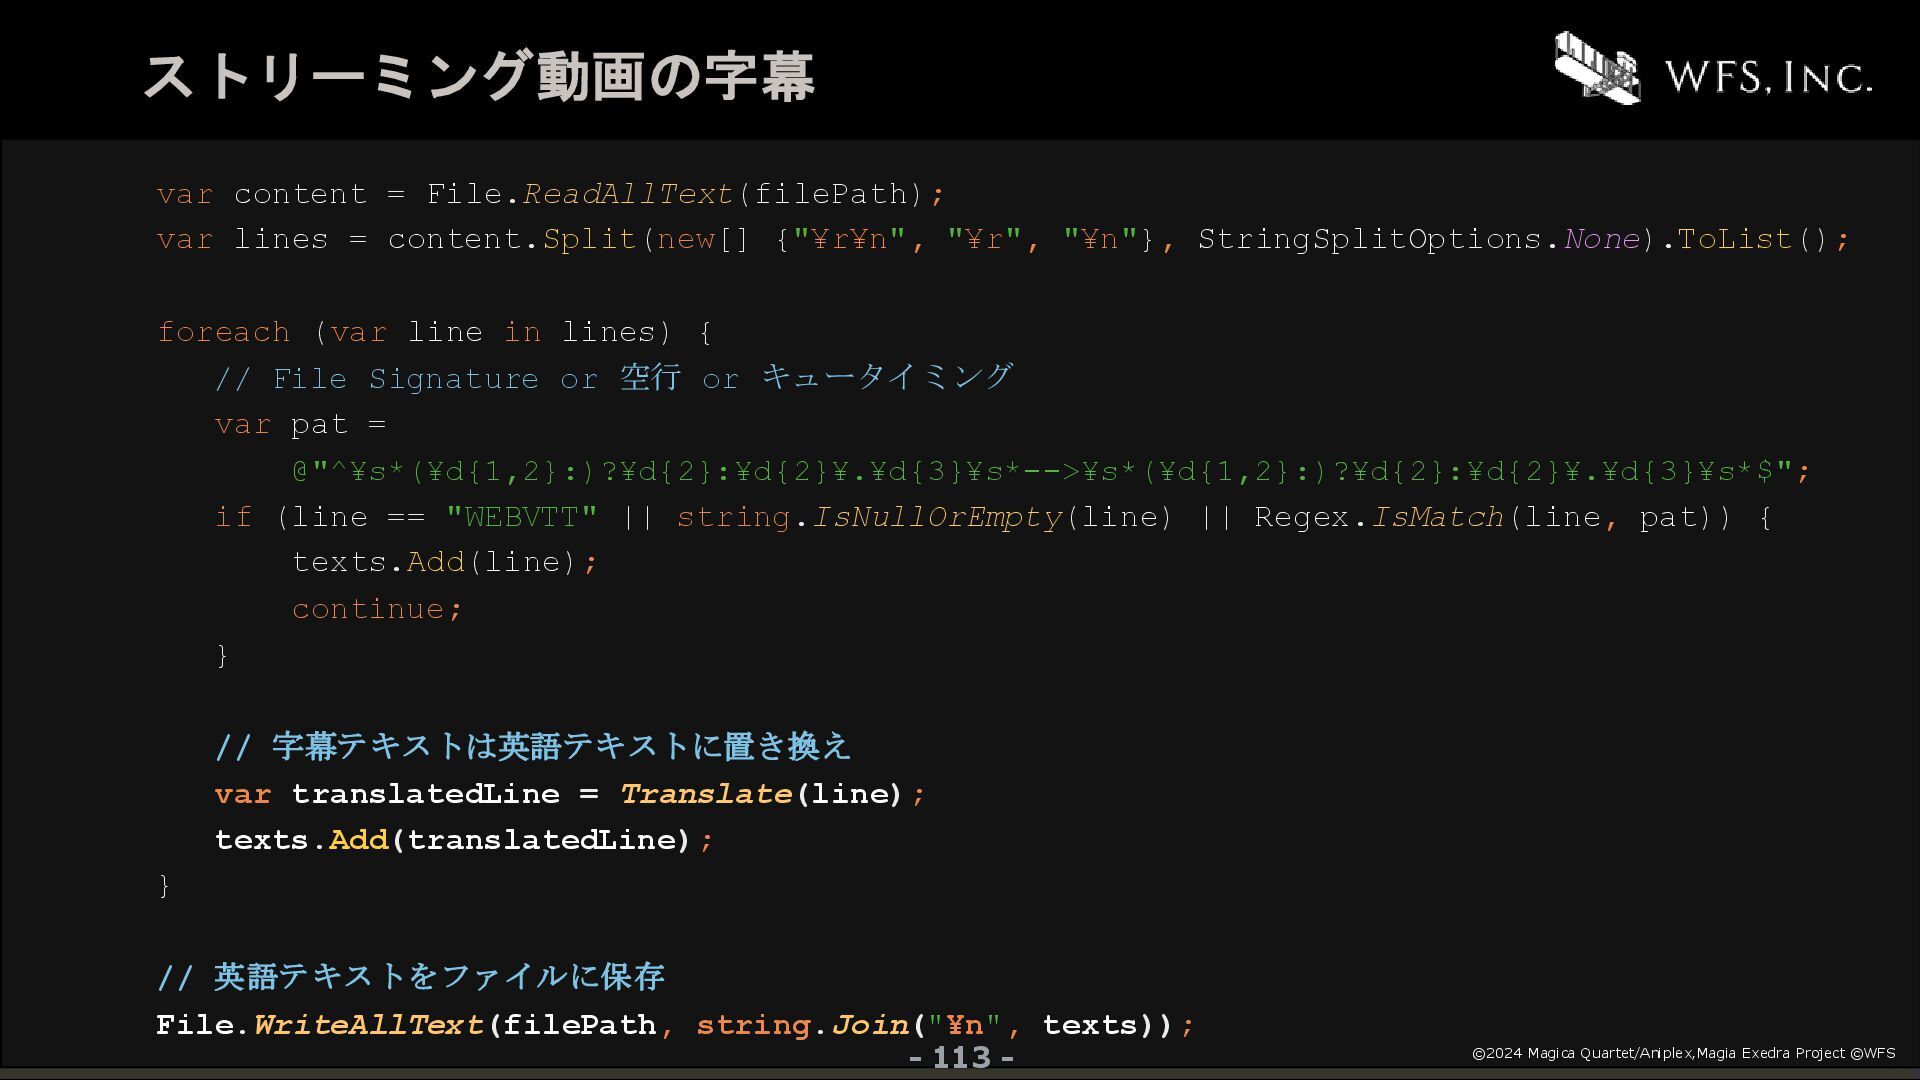Click the if line containing "WEBVTT"
The image size is (1920, 1080).
click(x=993, y=517)
